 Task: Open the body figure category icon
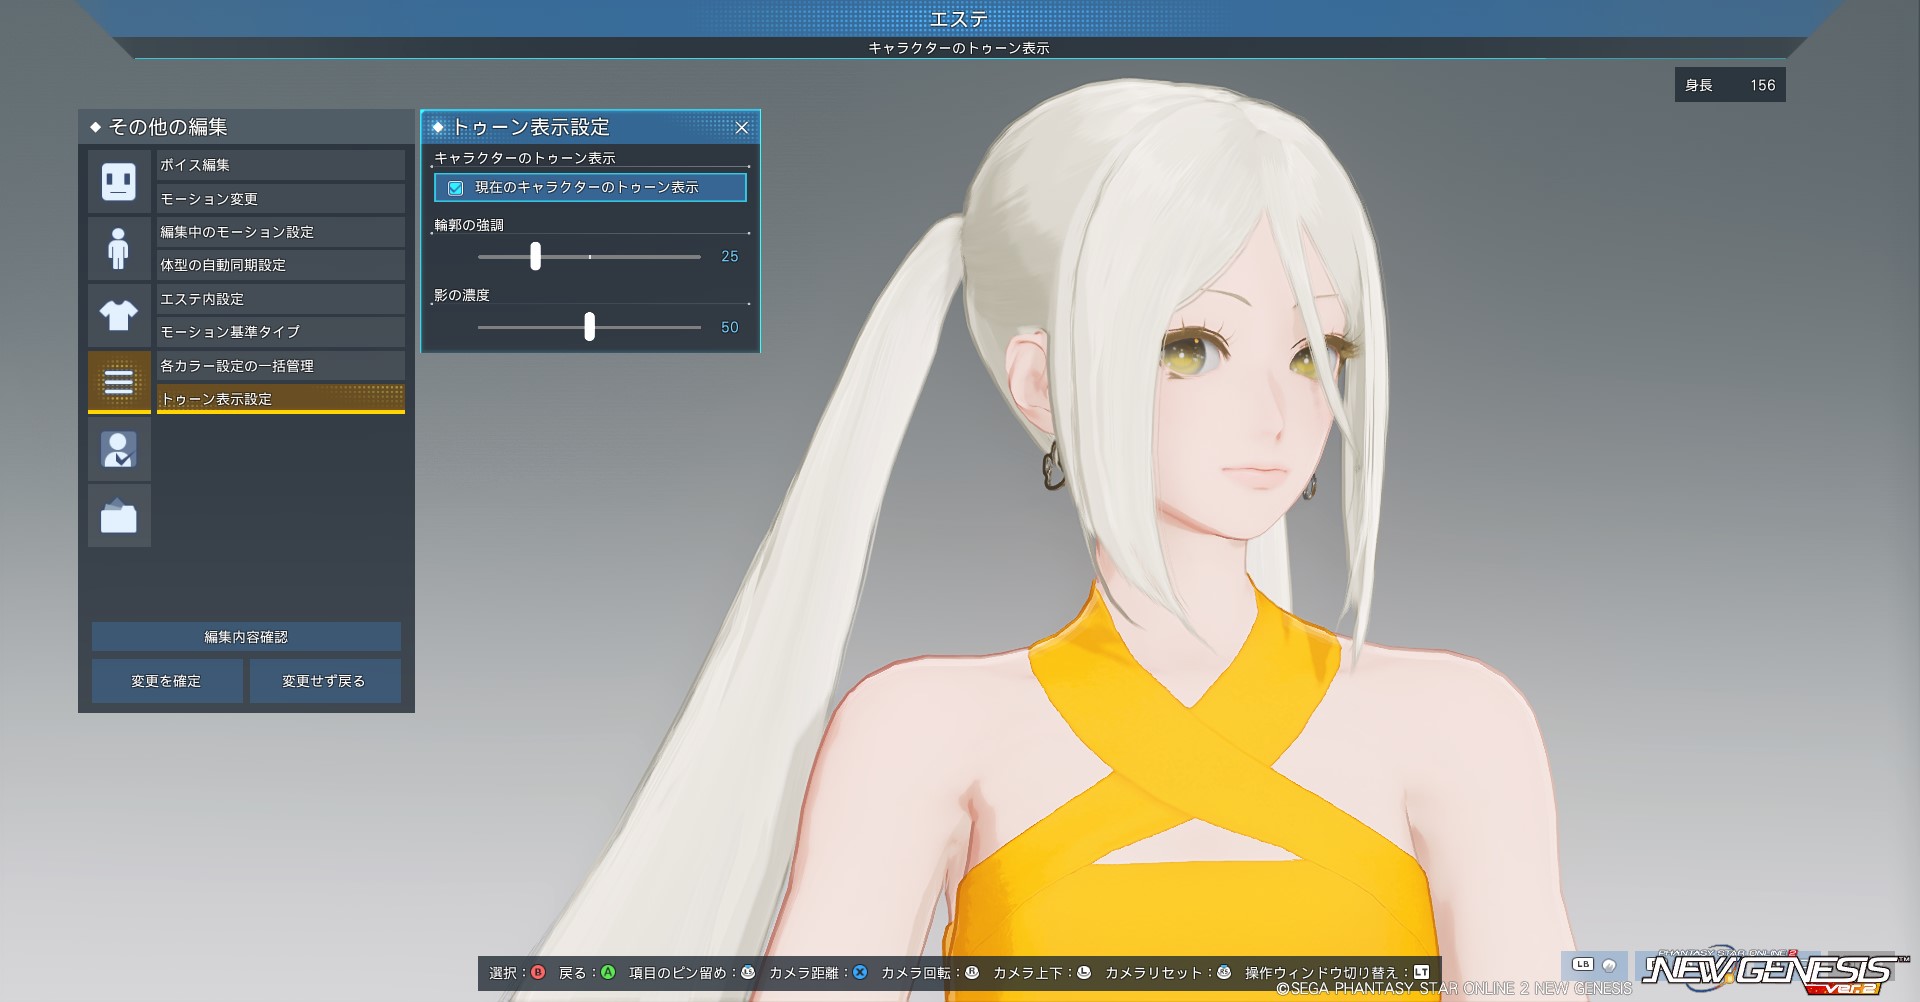[119, 248]
